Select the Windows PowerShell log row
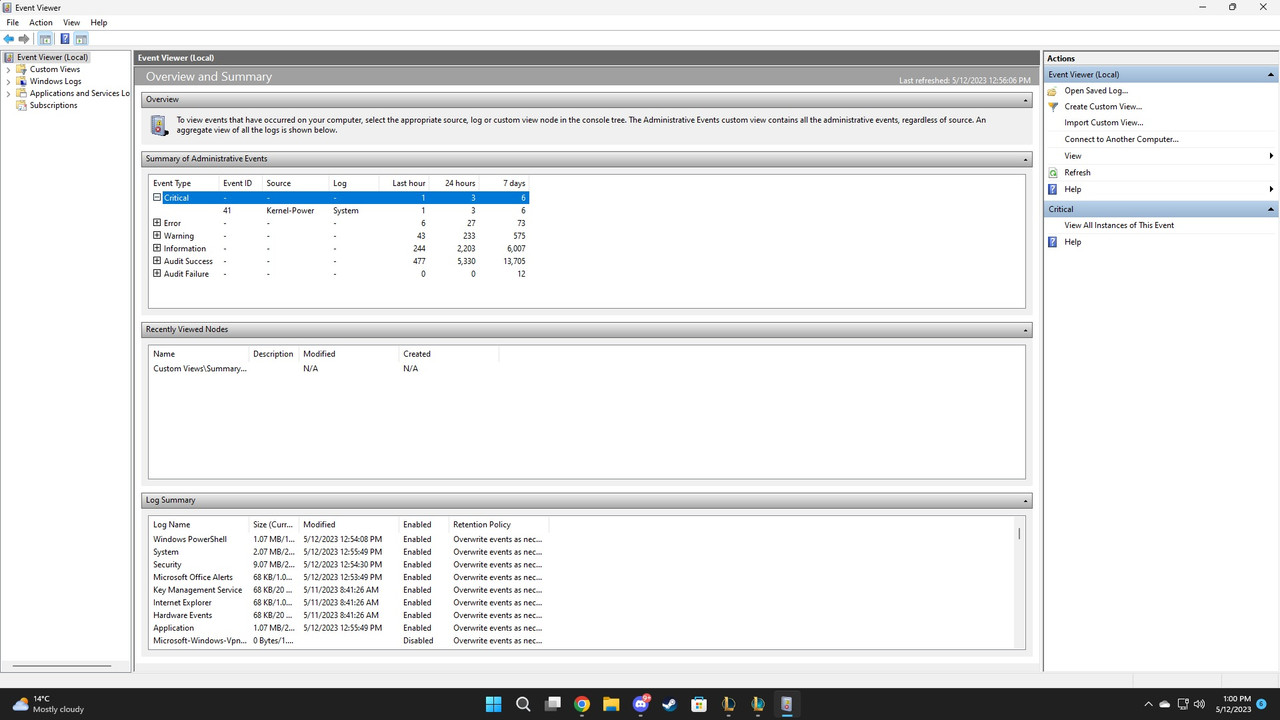 pyautogui.click(x=348, y=540)
